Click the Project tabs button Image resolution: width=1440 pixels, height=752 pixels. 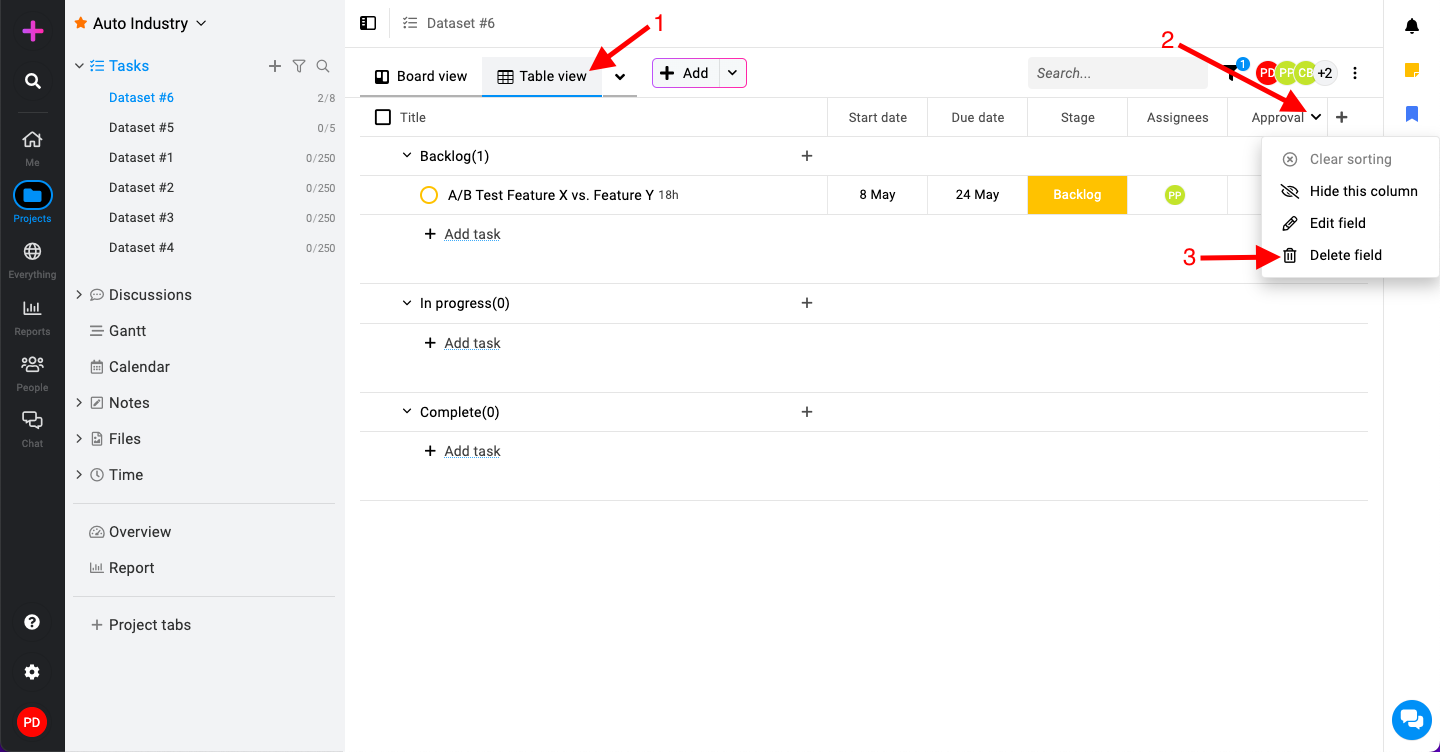(141, 625)
